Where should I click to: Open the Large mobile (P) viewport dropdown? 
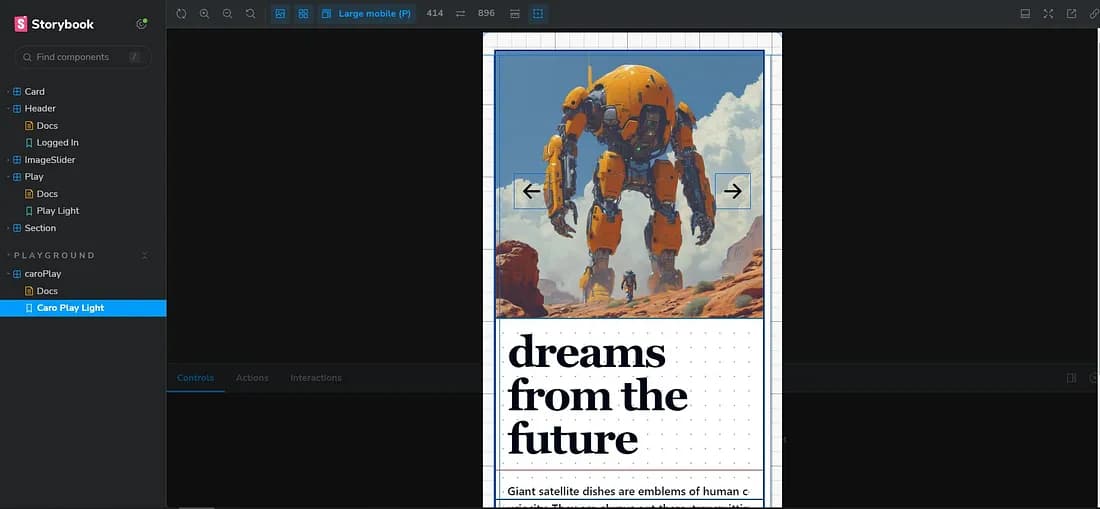367,14
